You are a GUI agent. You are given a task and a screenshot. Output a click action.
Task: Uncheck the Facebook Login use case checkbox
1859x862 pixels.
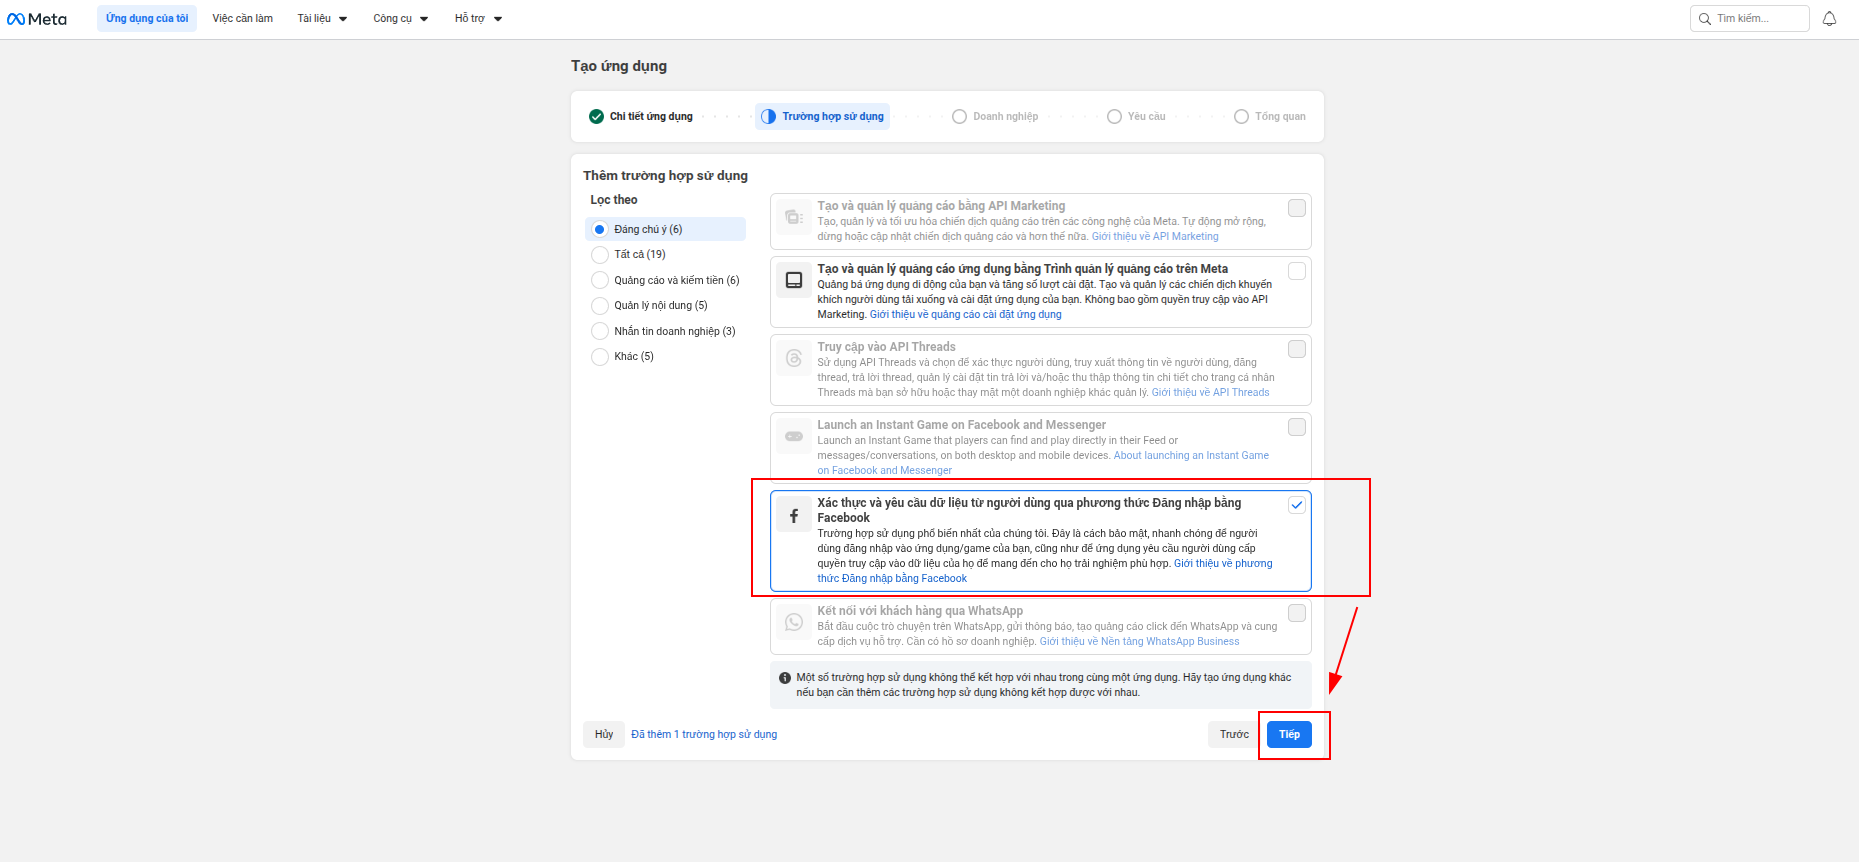(1297, 505)
